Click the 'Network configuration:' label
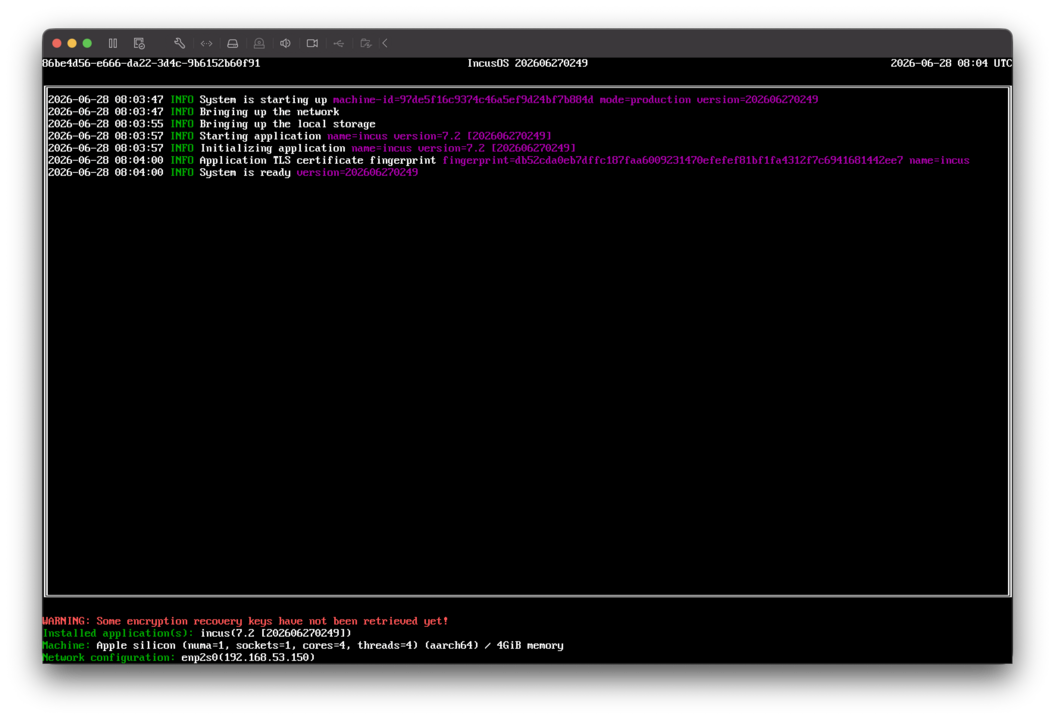Screen dimensions: 1055x720 coord(108,657)
